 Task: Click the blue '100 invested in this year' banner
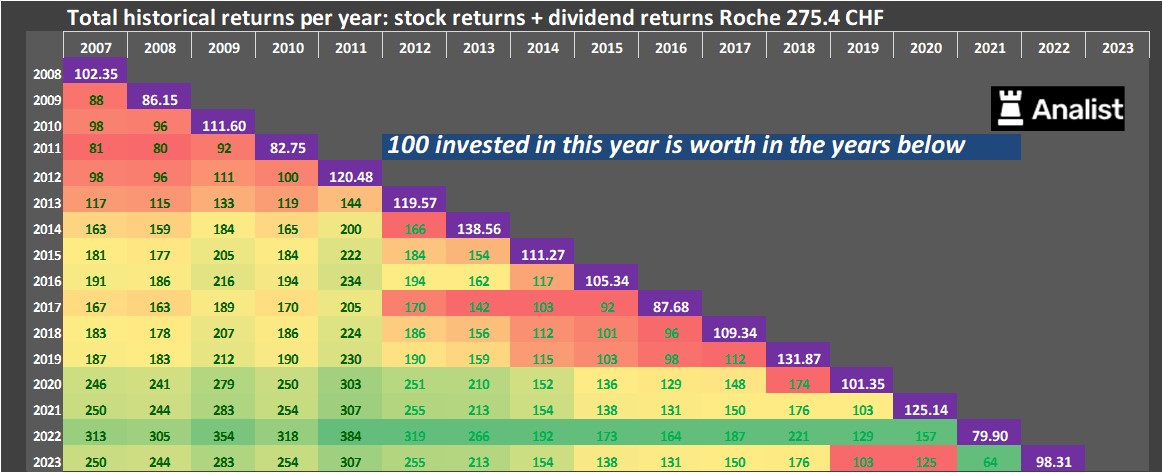[700, 146]
